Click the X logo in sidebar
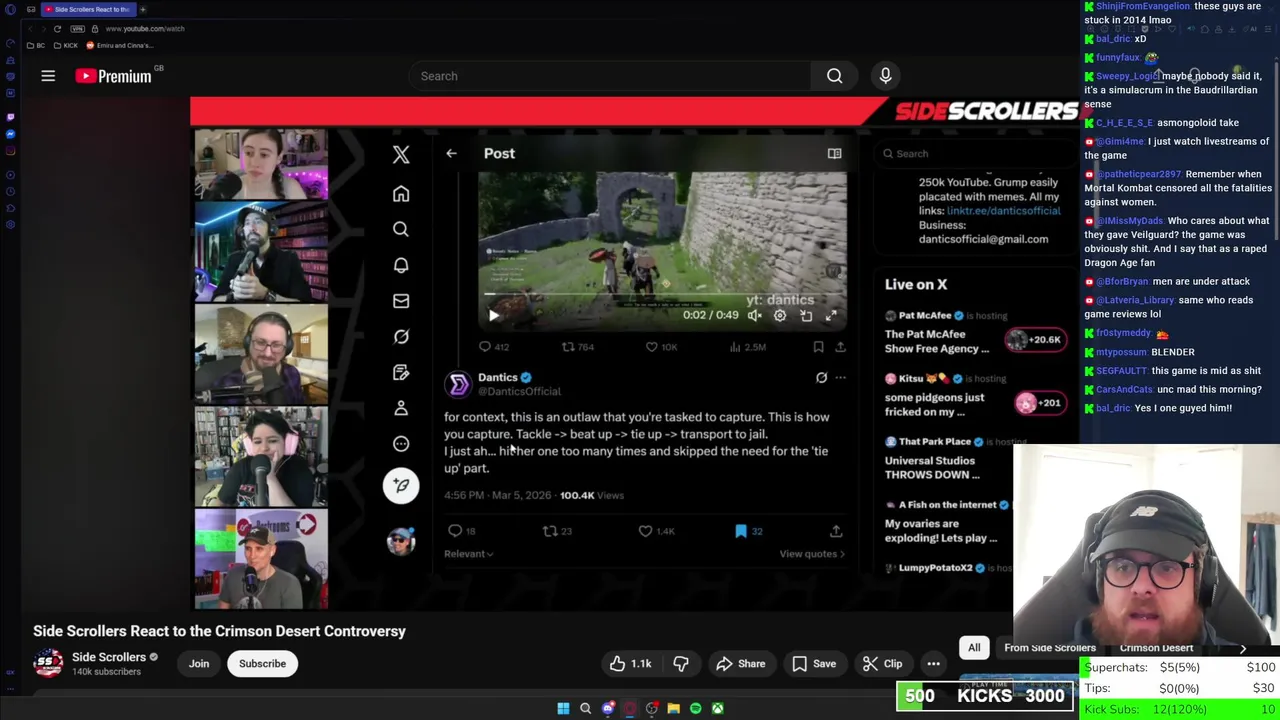The image size is (1280, 720). click(x=401, y=154)
